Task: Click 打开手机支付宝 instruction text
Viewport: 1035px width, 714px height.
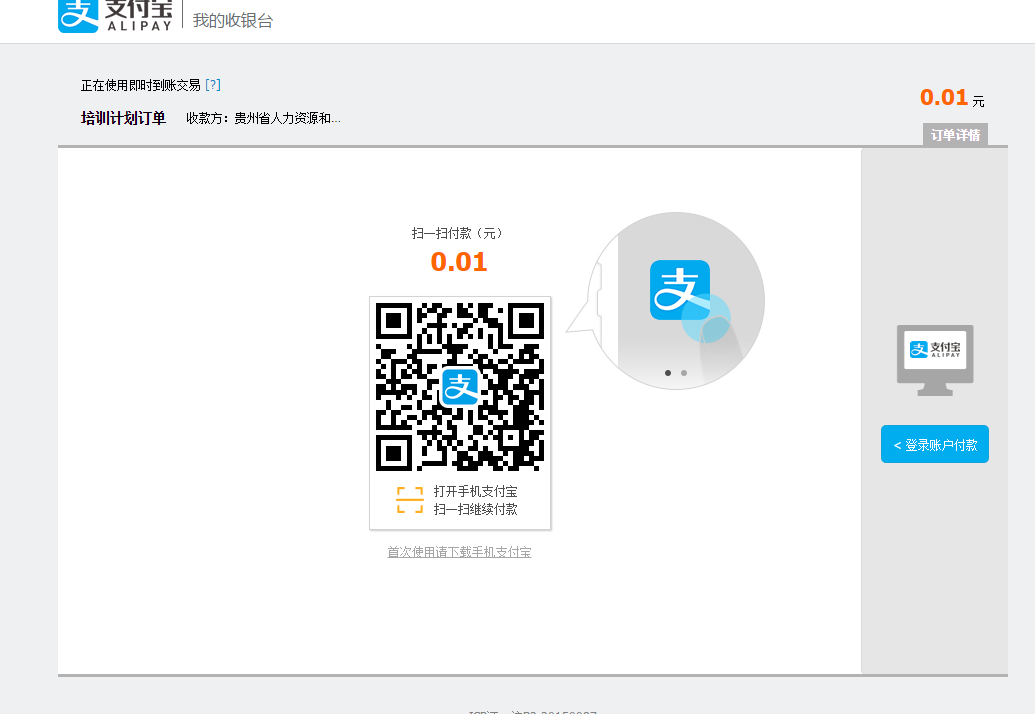Action: 475,491
